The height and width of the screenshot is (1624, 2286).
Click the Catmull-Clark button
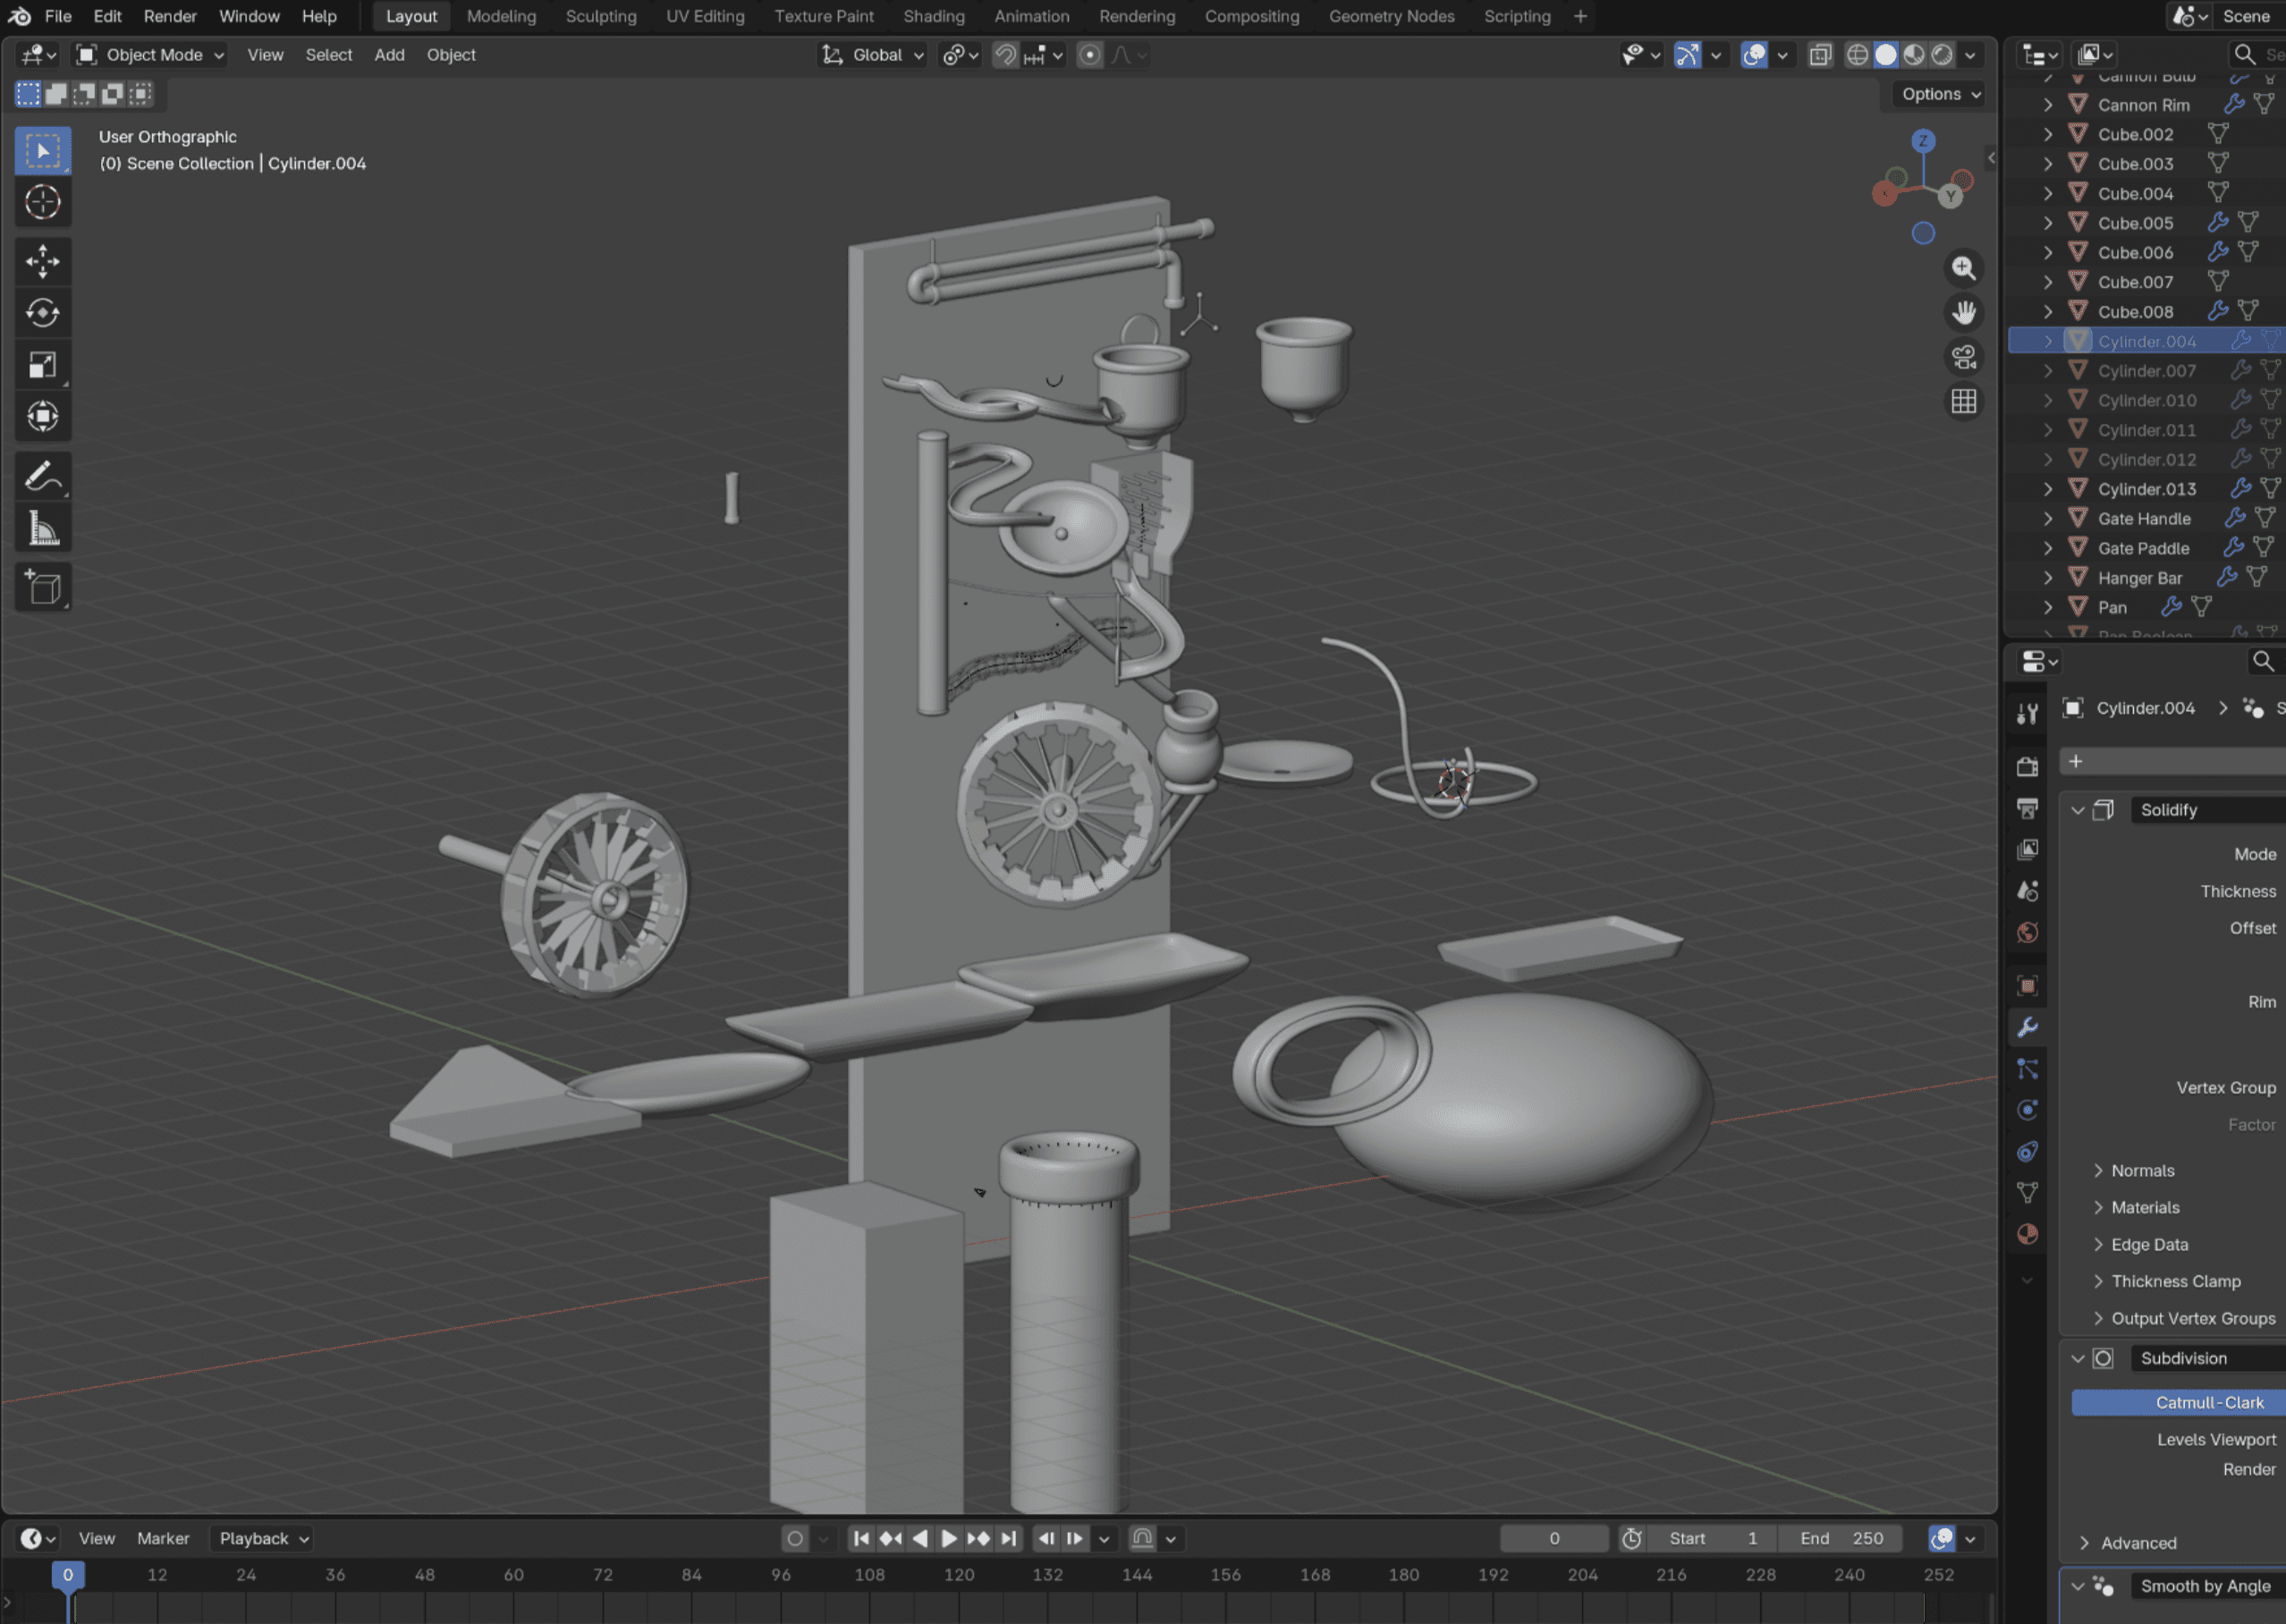click(2208, 1402)
